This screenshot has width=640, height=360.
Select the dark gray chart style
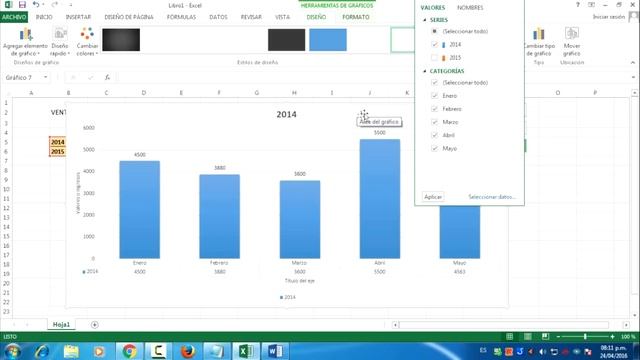pos(287,40)
